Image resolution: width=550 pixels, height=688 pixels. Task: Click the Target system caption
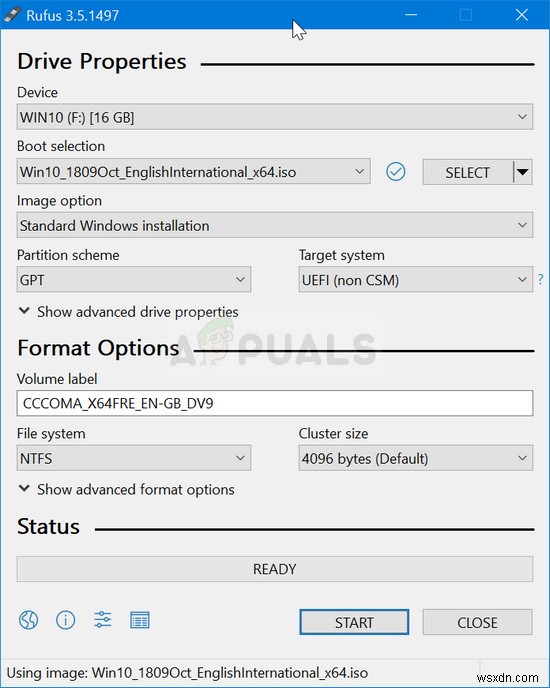tap(342, 255)
